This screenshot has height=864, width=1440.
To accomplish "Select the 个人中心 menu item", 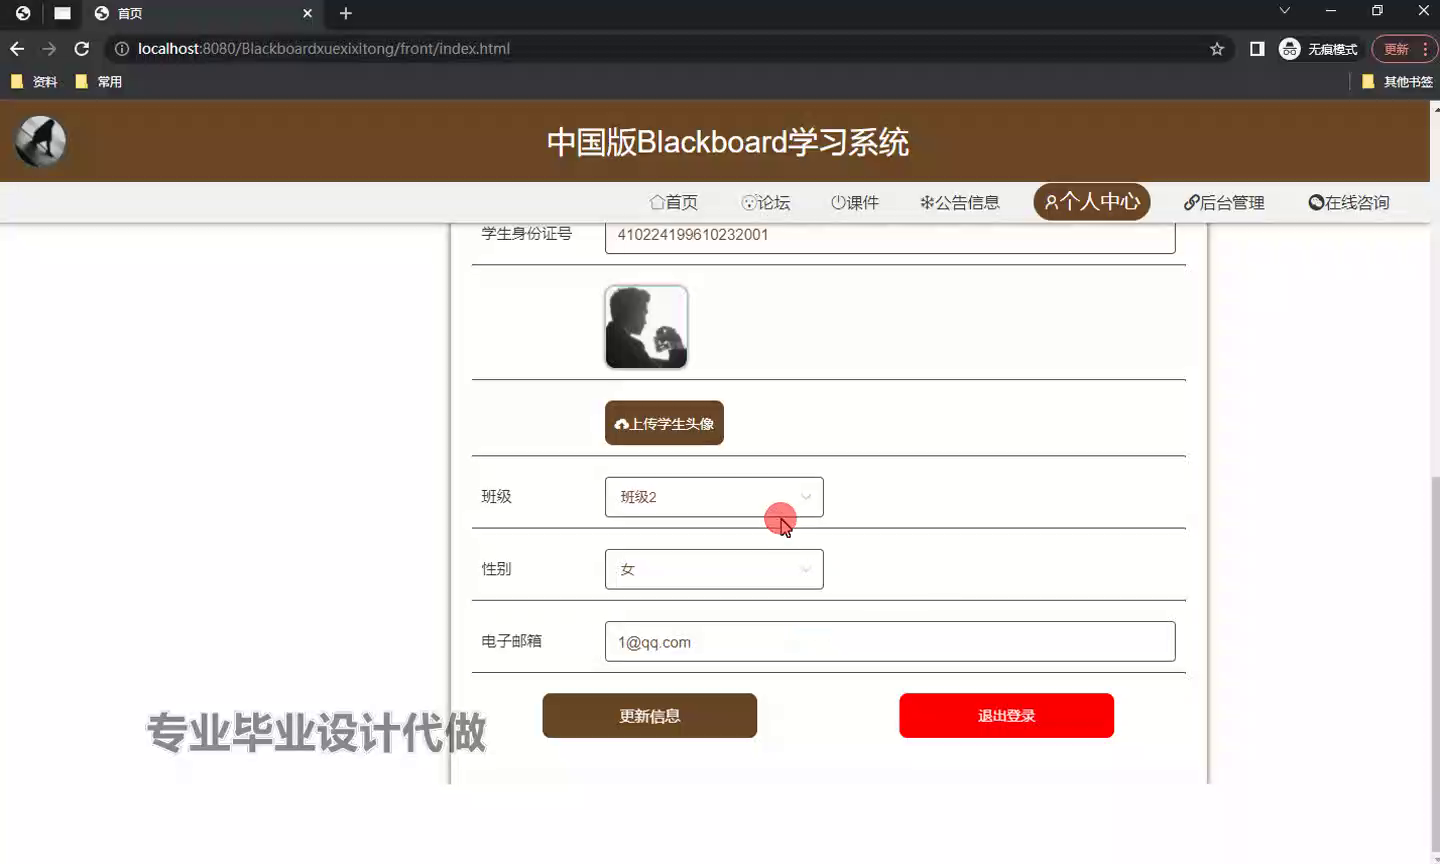I will click(1092, 202).
